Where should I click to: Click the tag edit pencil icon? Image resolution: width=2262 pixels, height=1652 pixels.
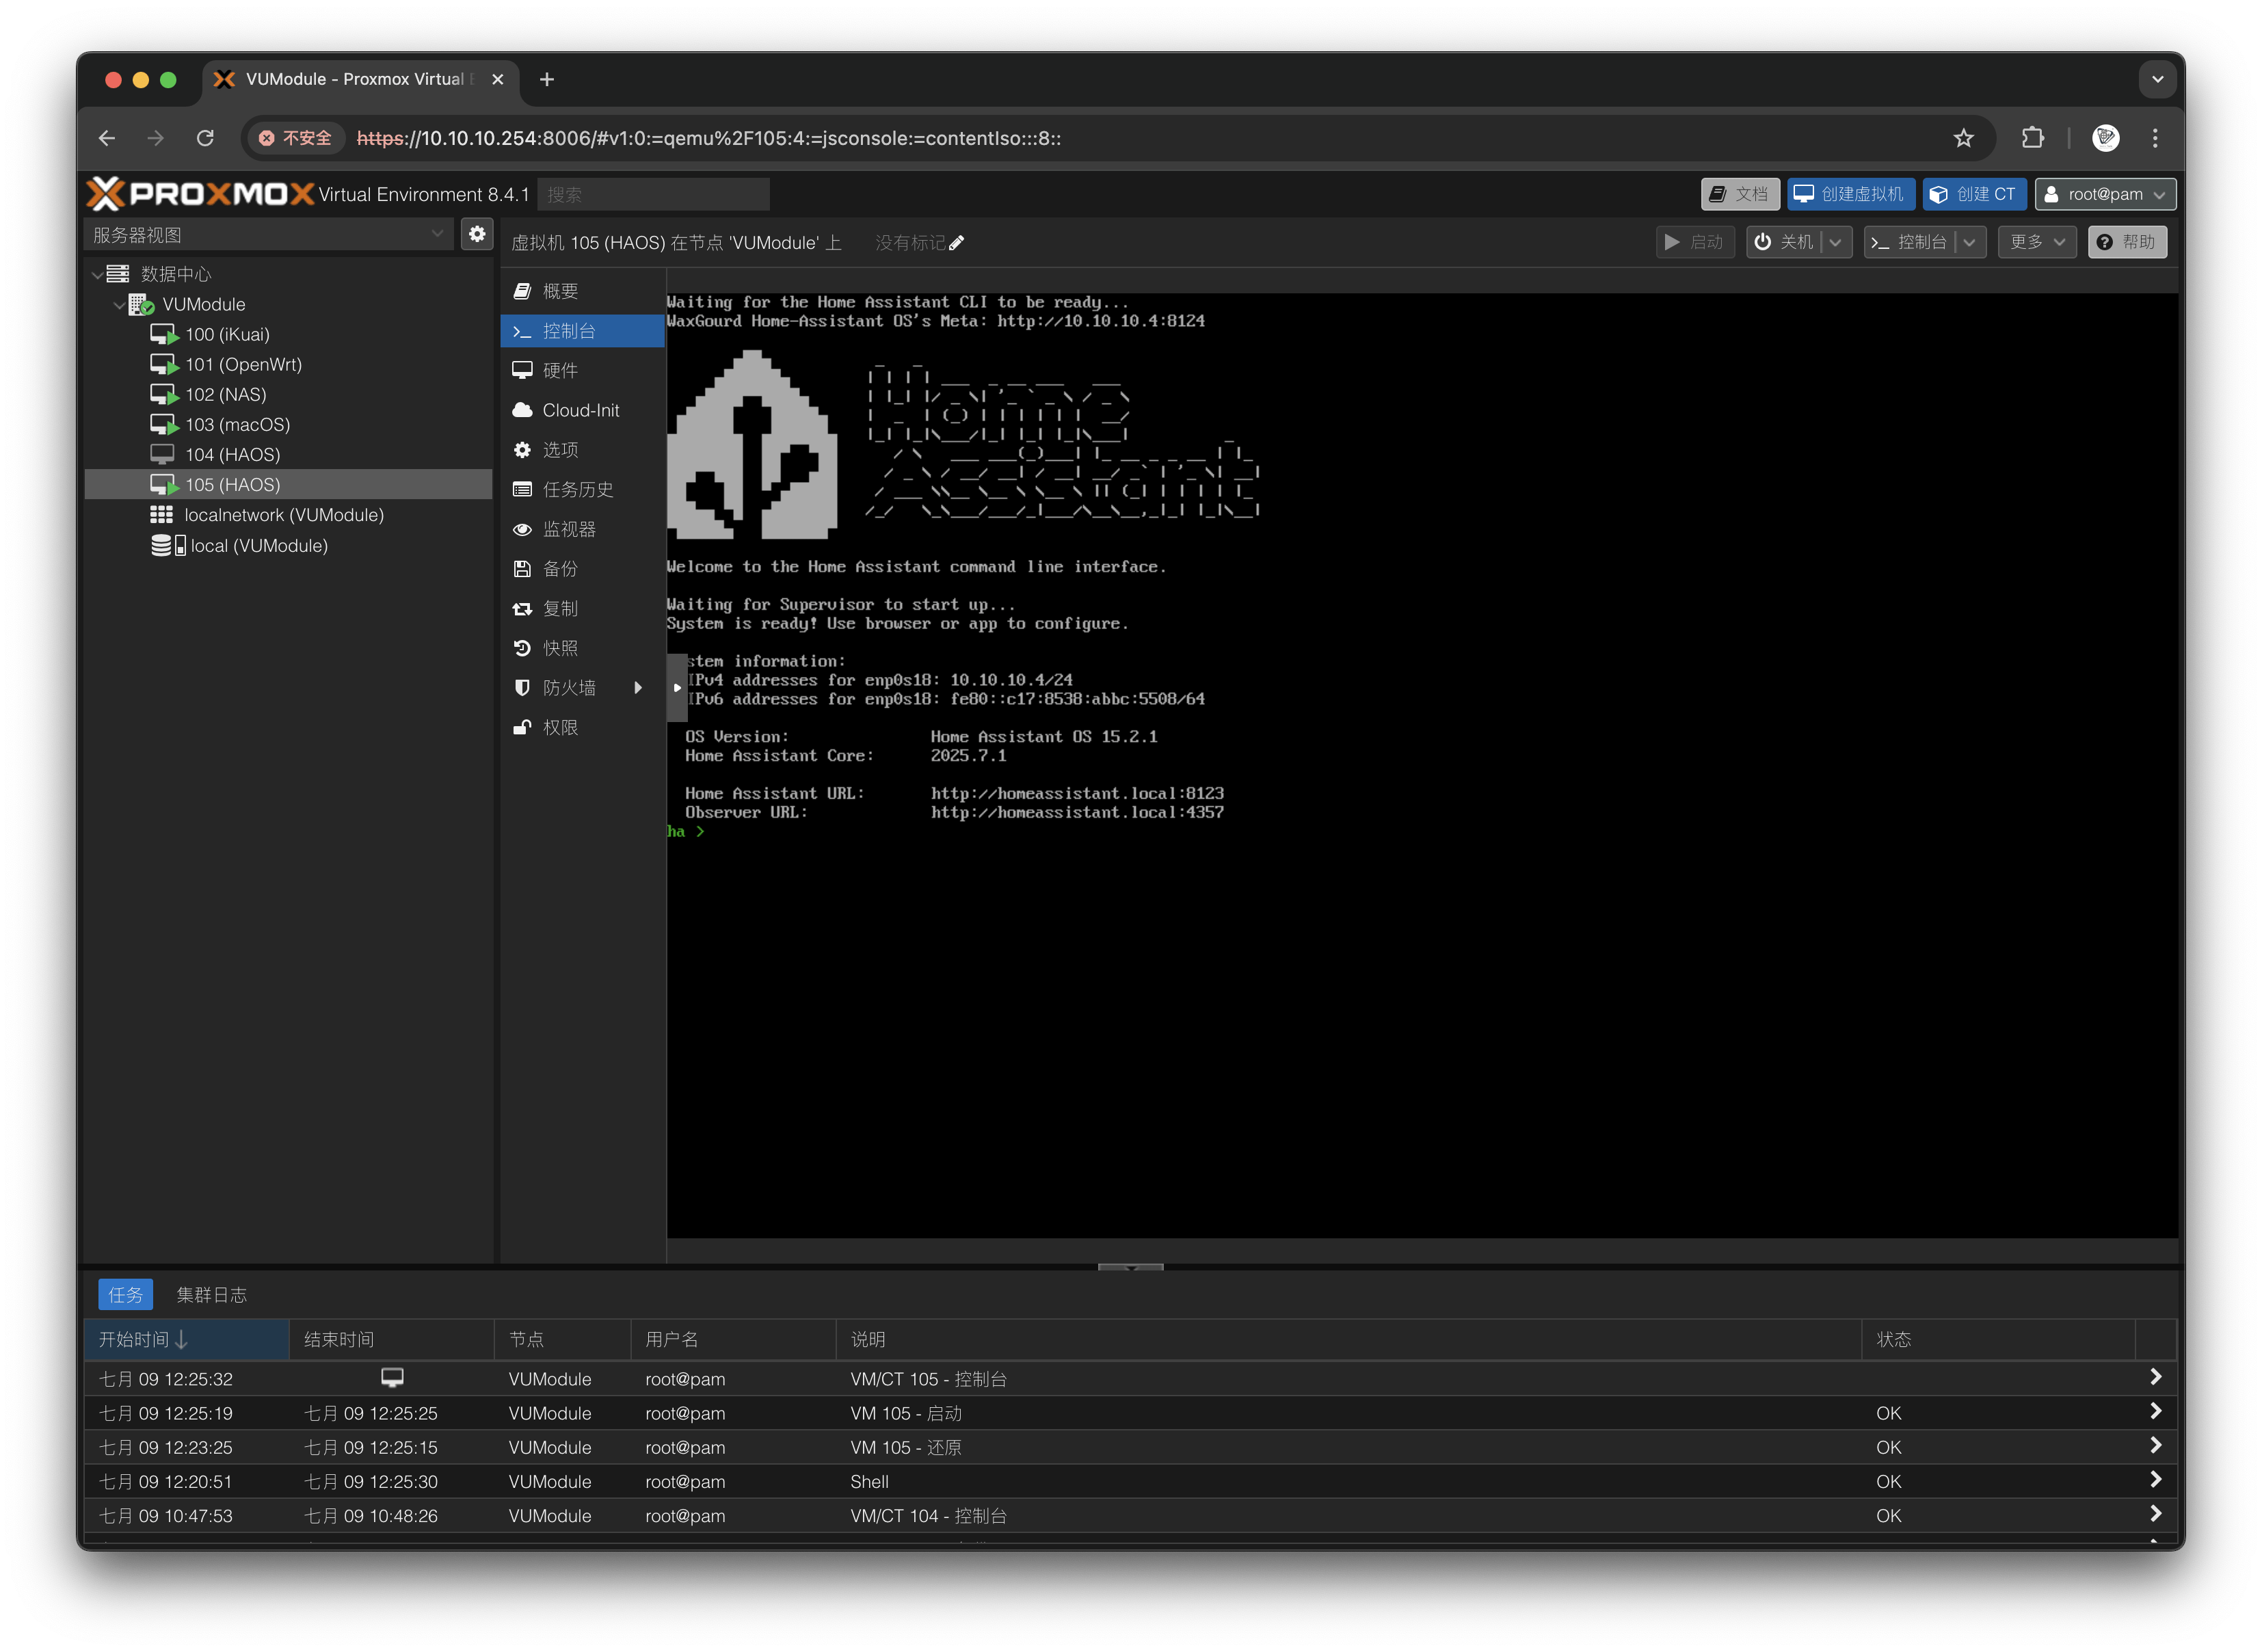956,243
